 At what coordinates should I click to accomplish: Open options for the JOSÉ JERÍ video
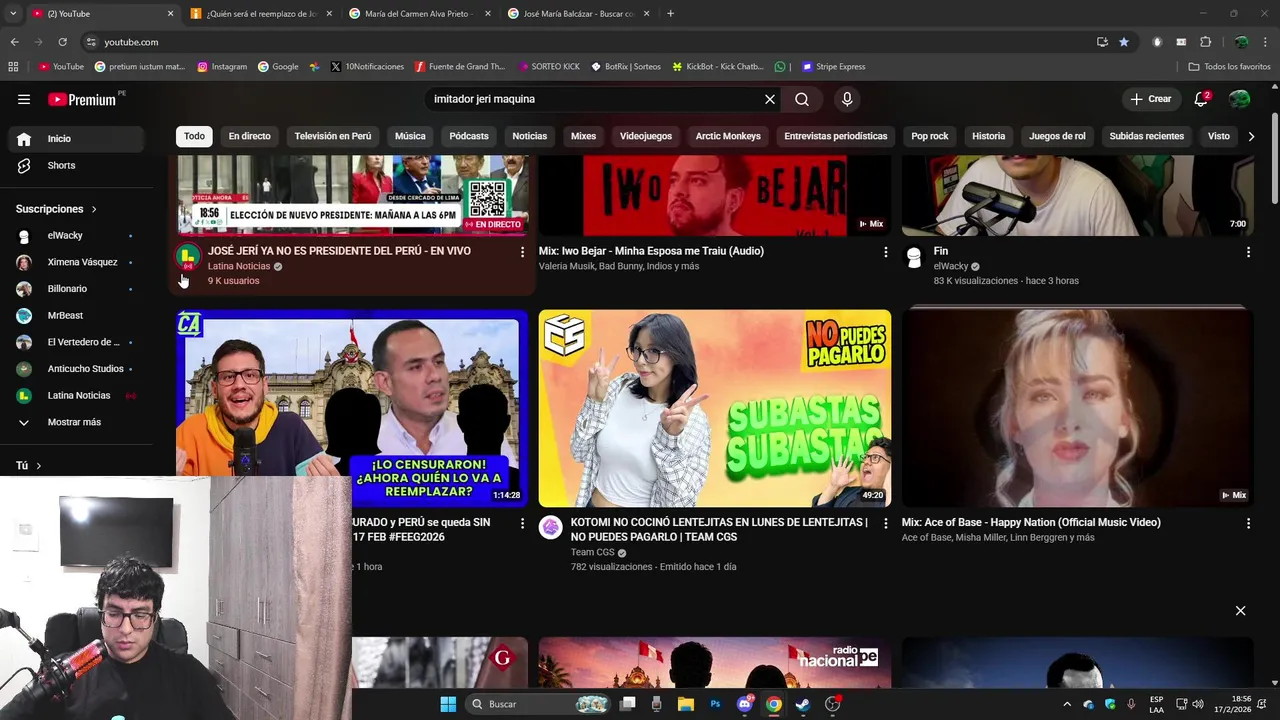(x=522, y=252)
